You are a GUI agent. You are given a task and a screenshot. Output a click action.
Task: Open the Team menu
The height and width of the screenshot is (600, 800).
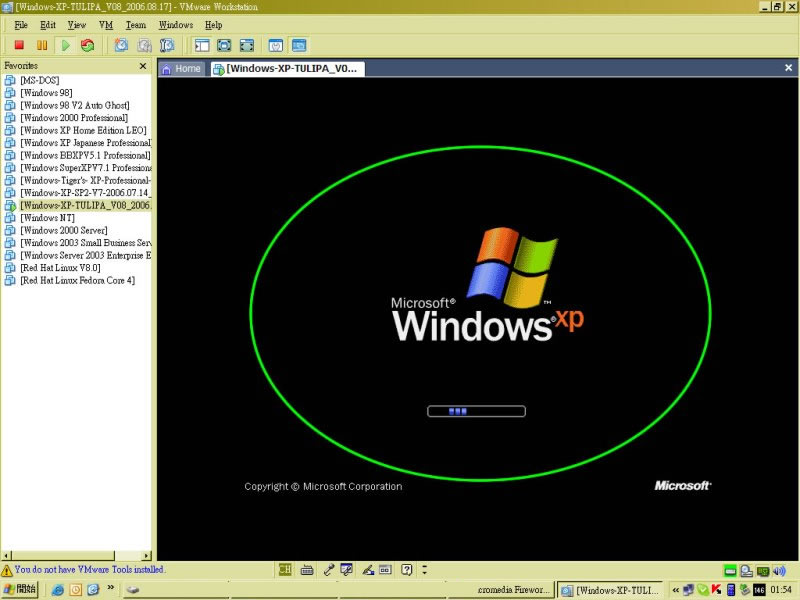click(136, 25)
